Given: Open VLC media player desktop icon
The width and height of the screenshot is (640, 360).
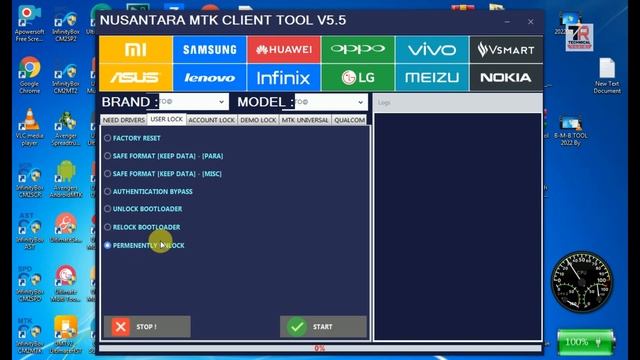Looking at the screenshot, I should coord(29,127).
